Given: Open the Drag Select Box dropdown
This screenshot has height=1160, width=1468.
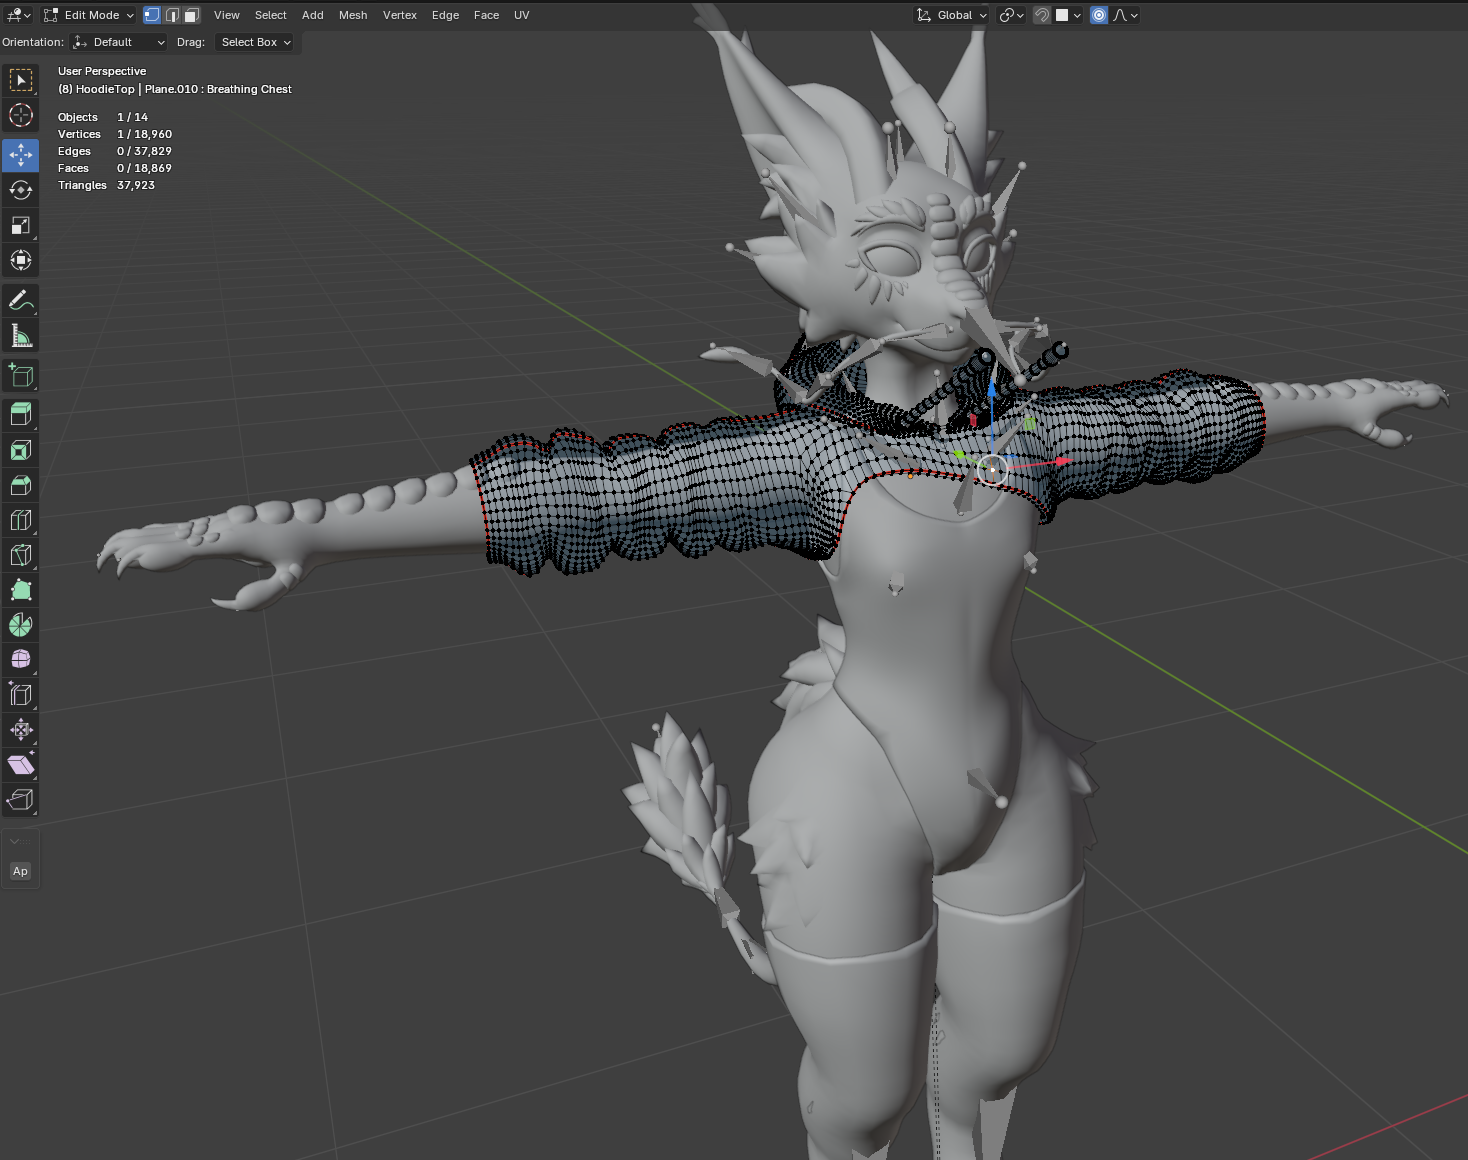Looking at the screenshot, I should tap(254, 42).
